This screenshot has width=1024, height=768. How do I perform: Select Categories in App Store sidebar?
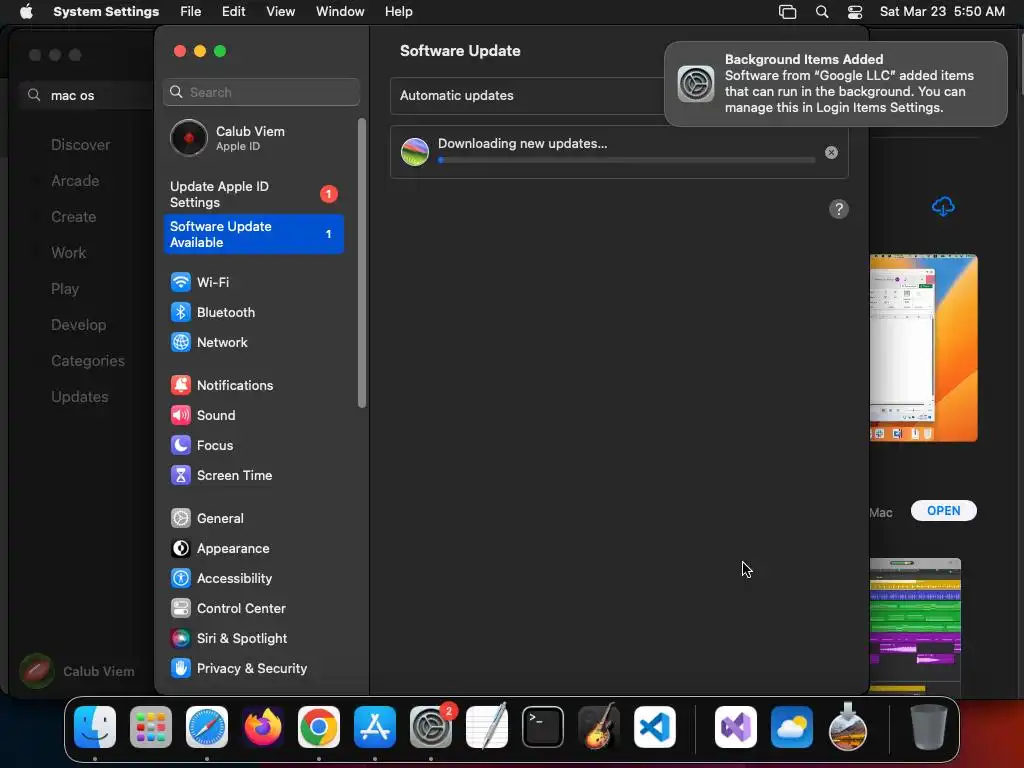click(x=88, y=360)
